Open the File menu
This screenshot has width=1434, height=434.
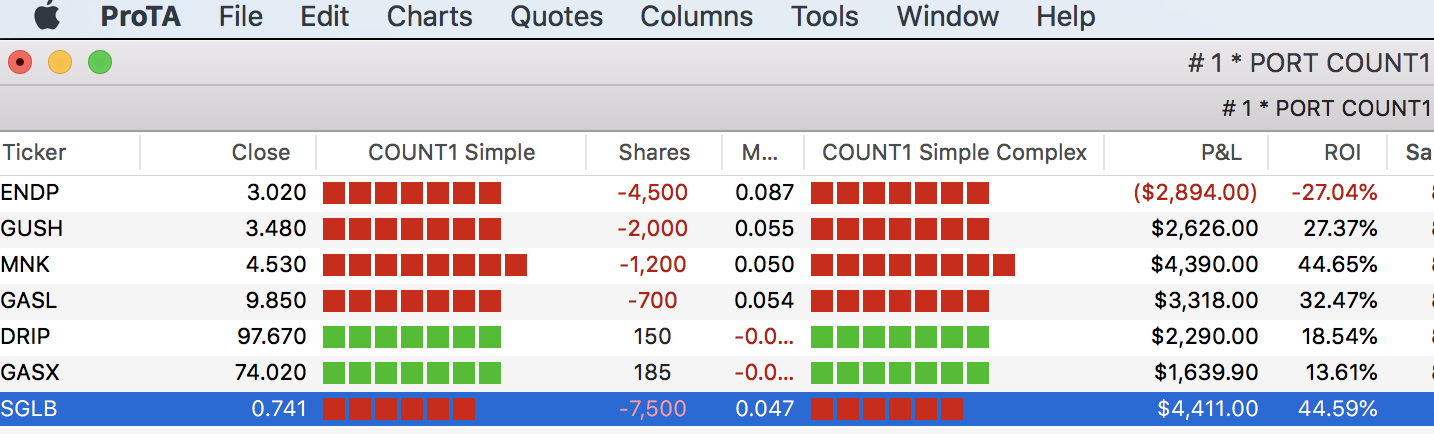(x=240, y=17)
